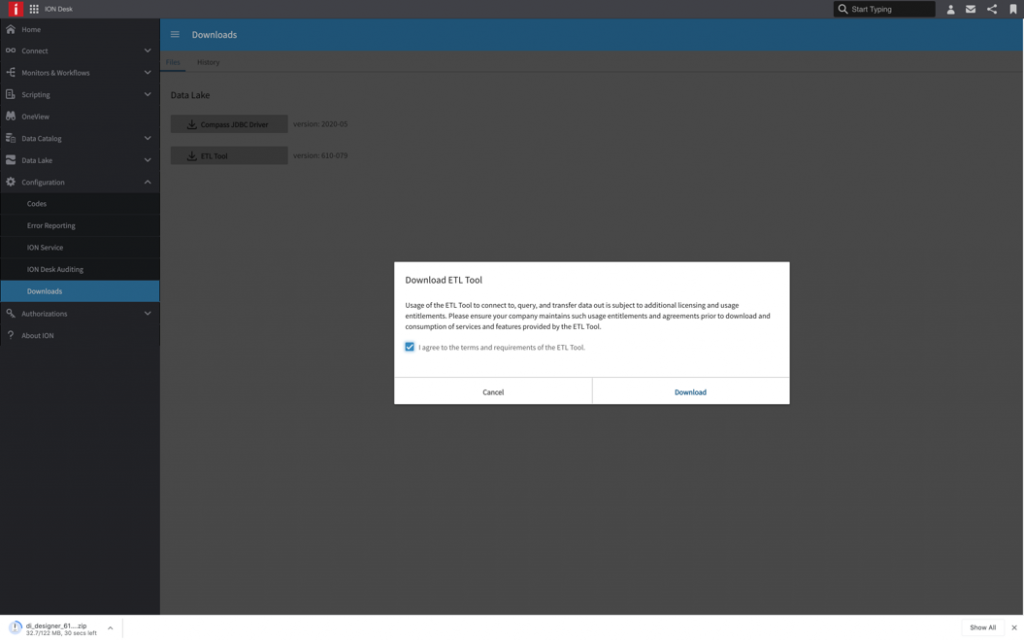Click the Compass JDBC Driver button label
The height and width of the screenshot is (641, 1024).
(234, 124)
